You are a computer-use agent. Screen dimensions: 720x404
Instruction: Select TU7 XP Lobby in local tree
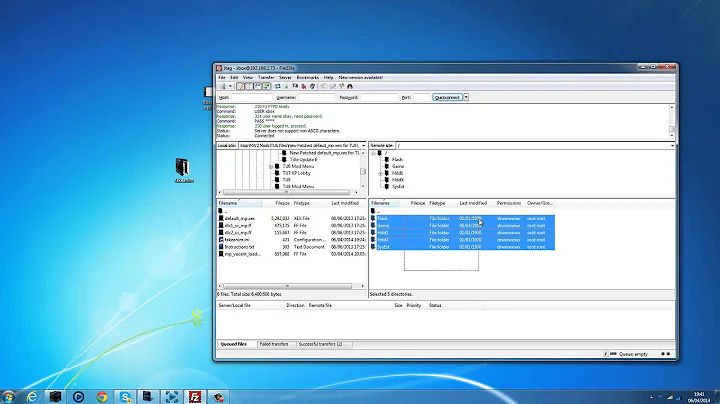[x=296, y=173]
